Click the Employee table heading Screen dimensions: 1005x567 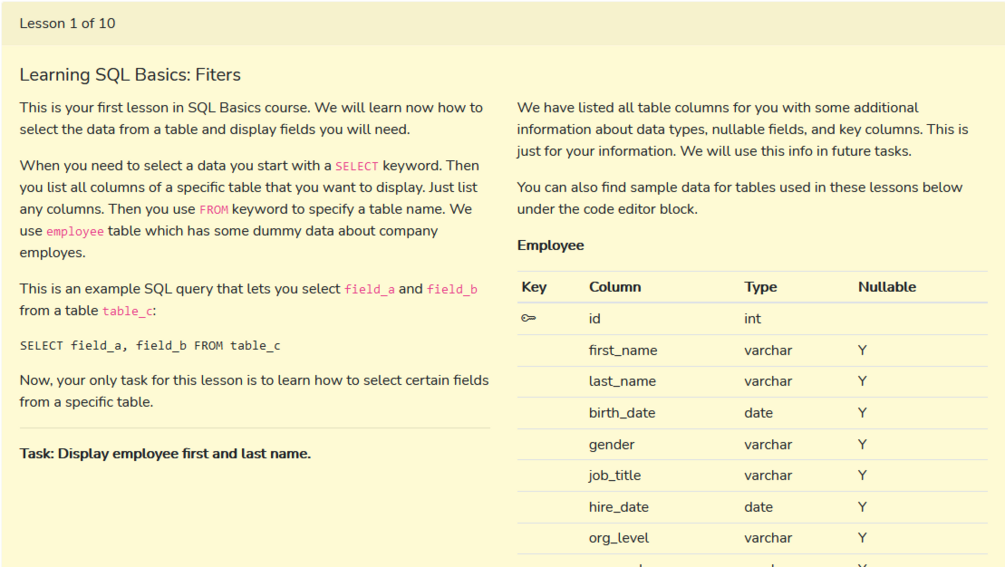point(550,245)
